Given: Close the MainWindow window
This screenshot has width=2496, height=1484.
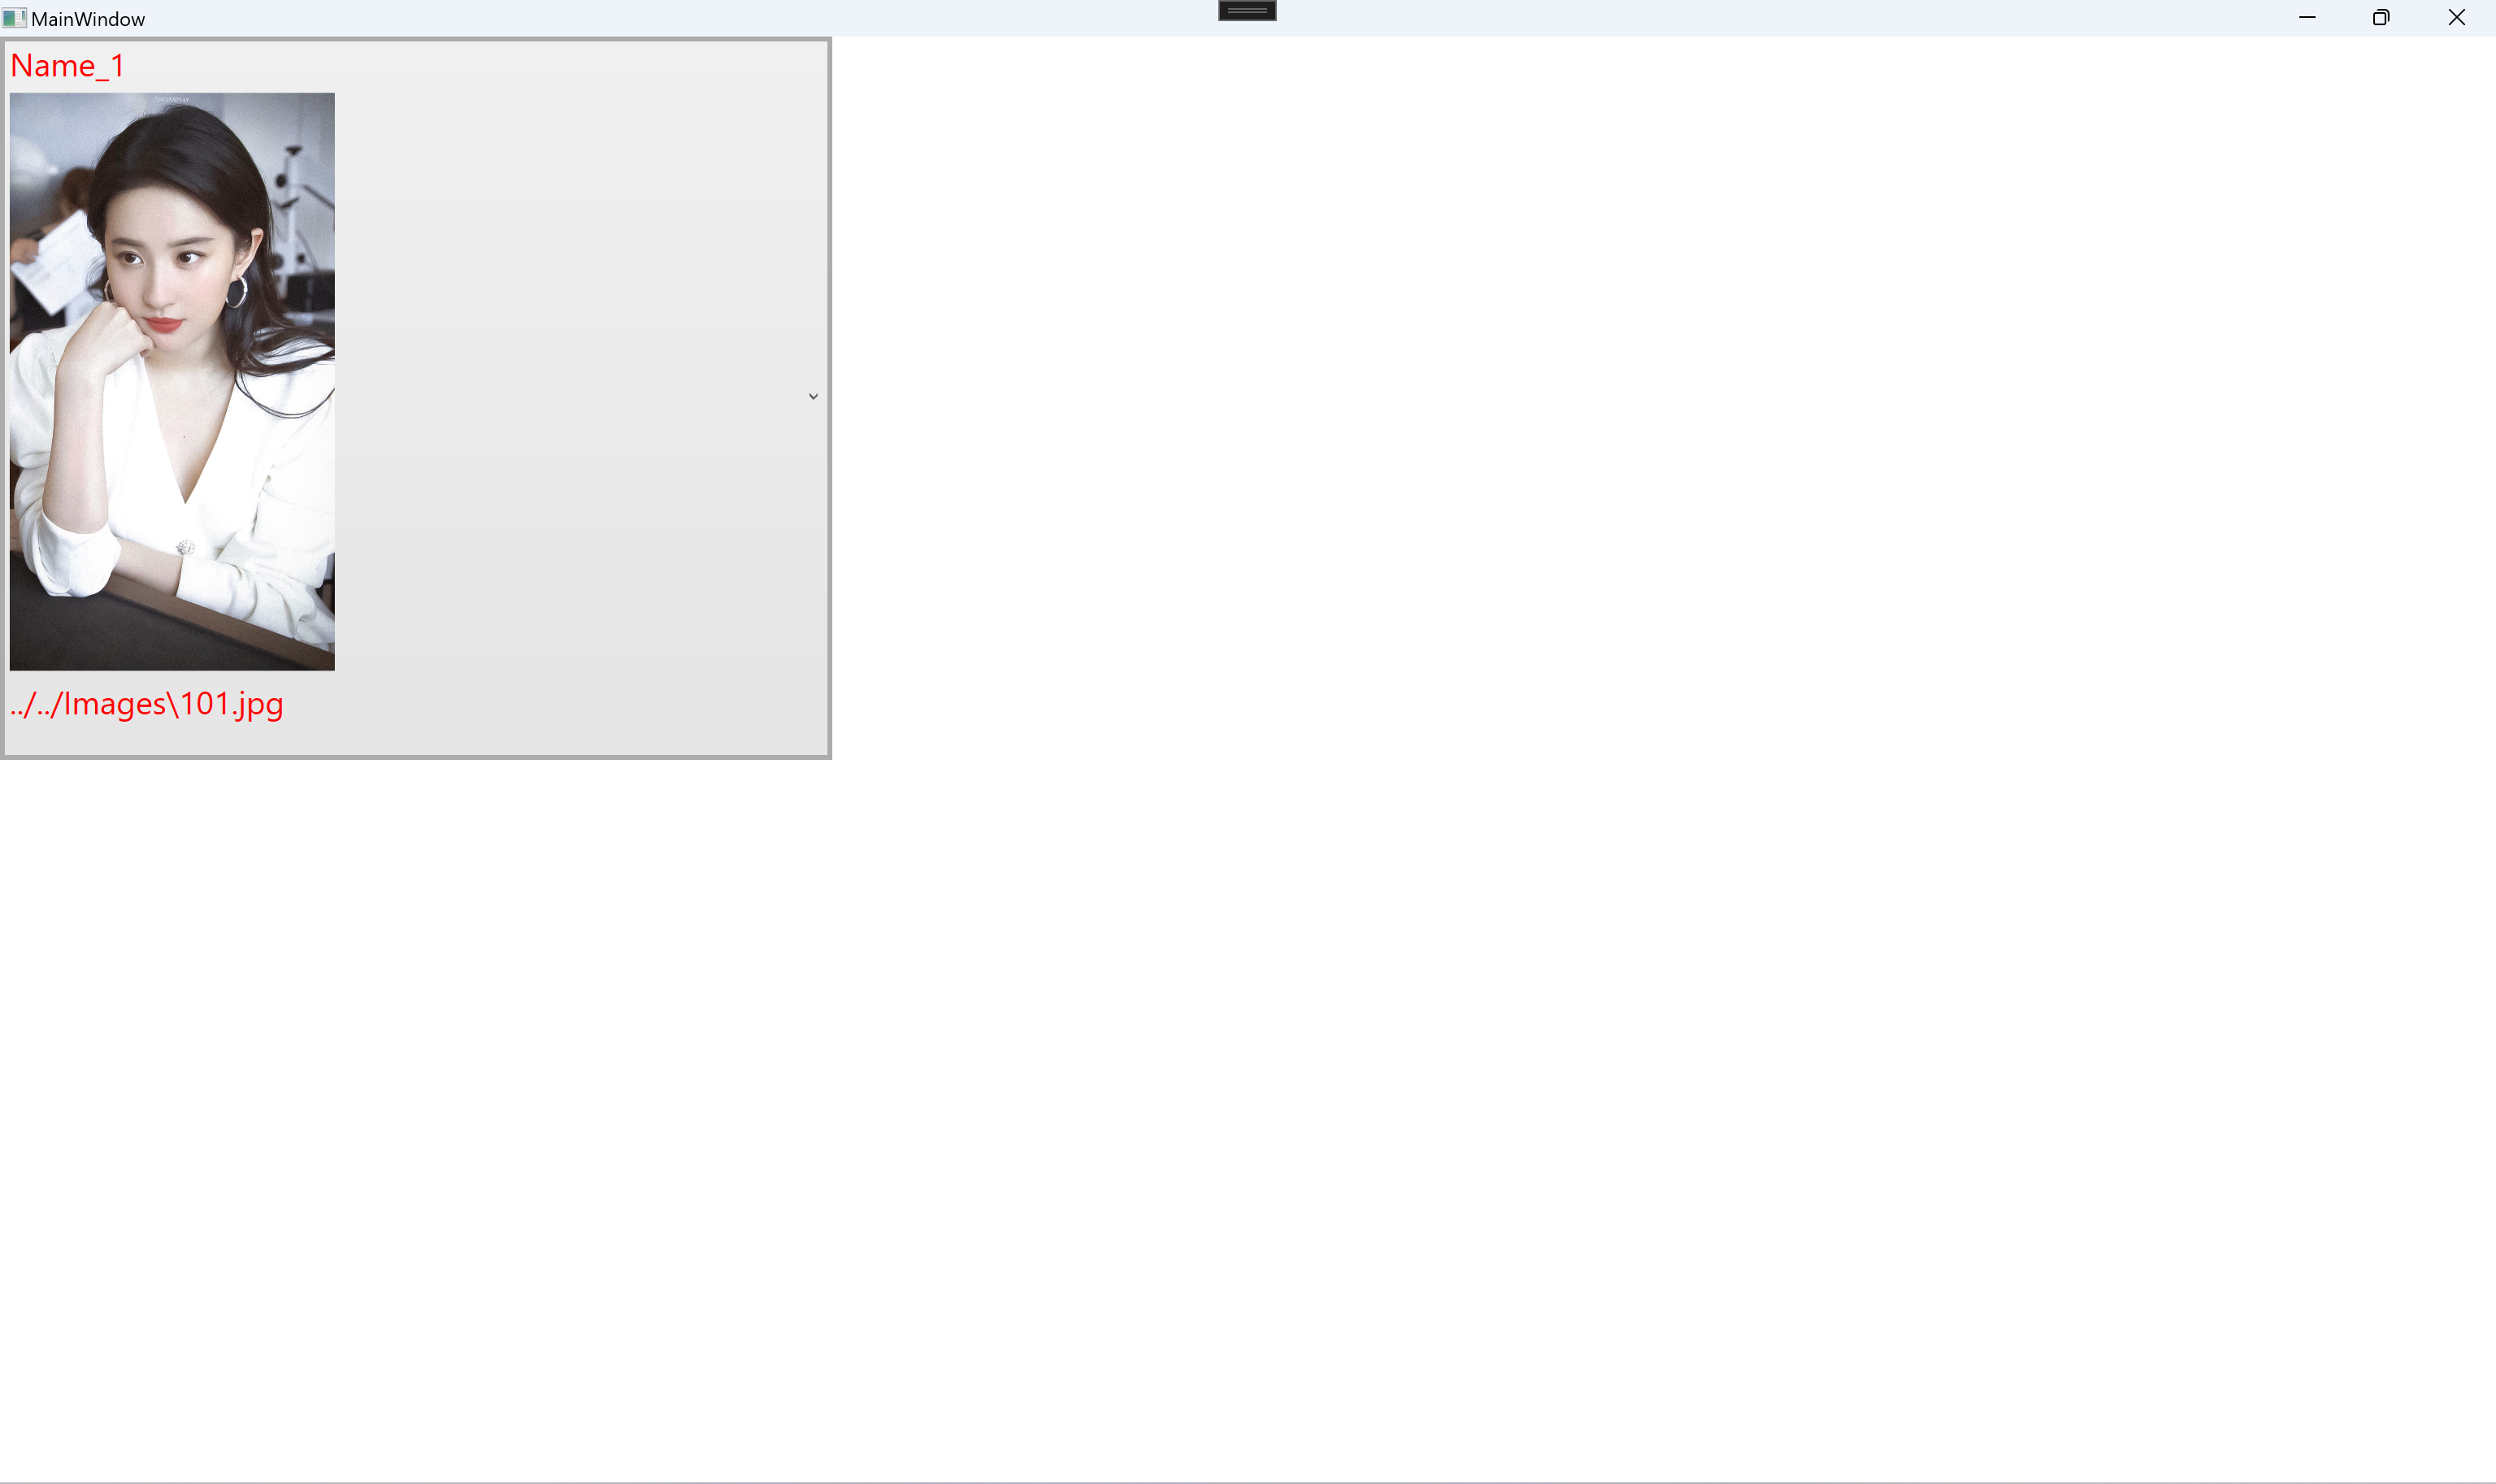Looking at the screenshot, I should coord(2456,18).
